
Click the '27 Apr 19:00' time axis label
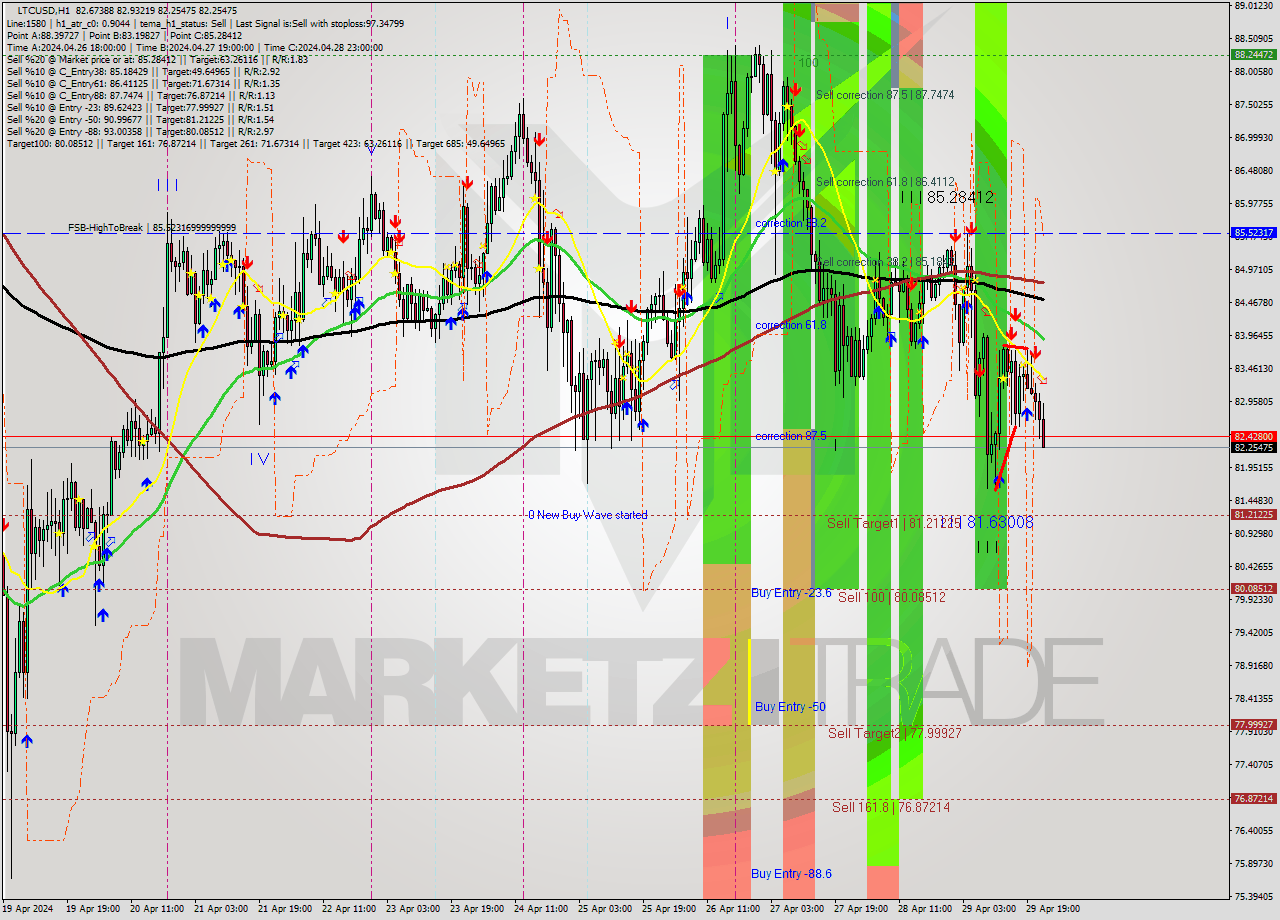pyautogui.click(x=861, y=909)
